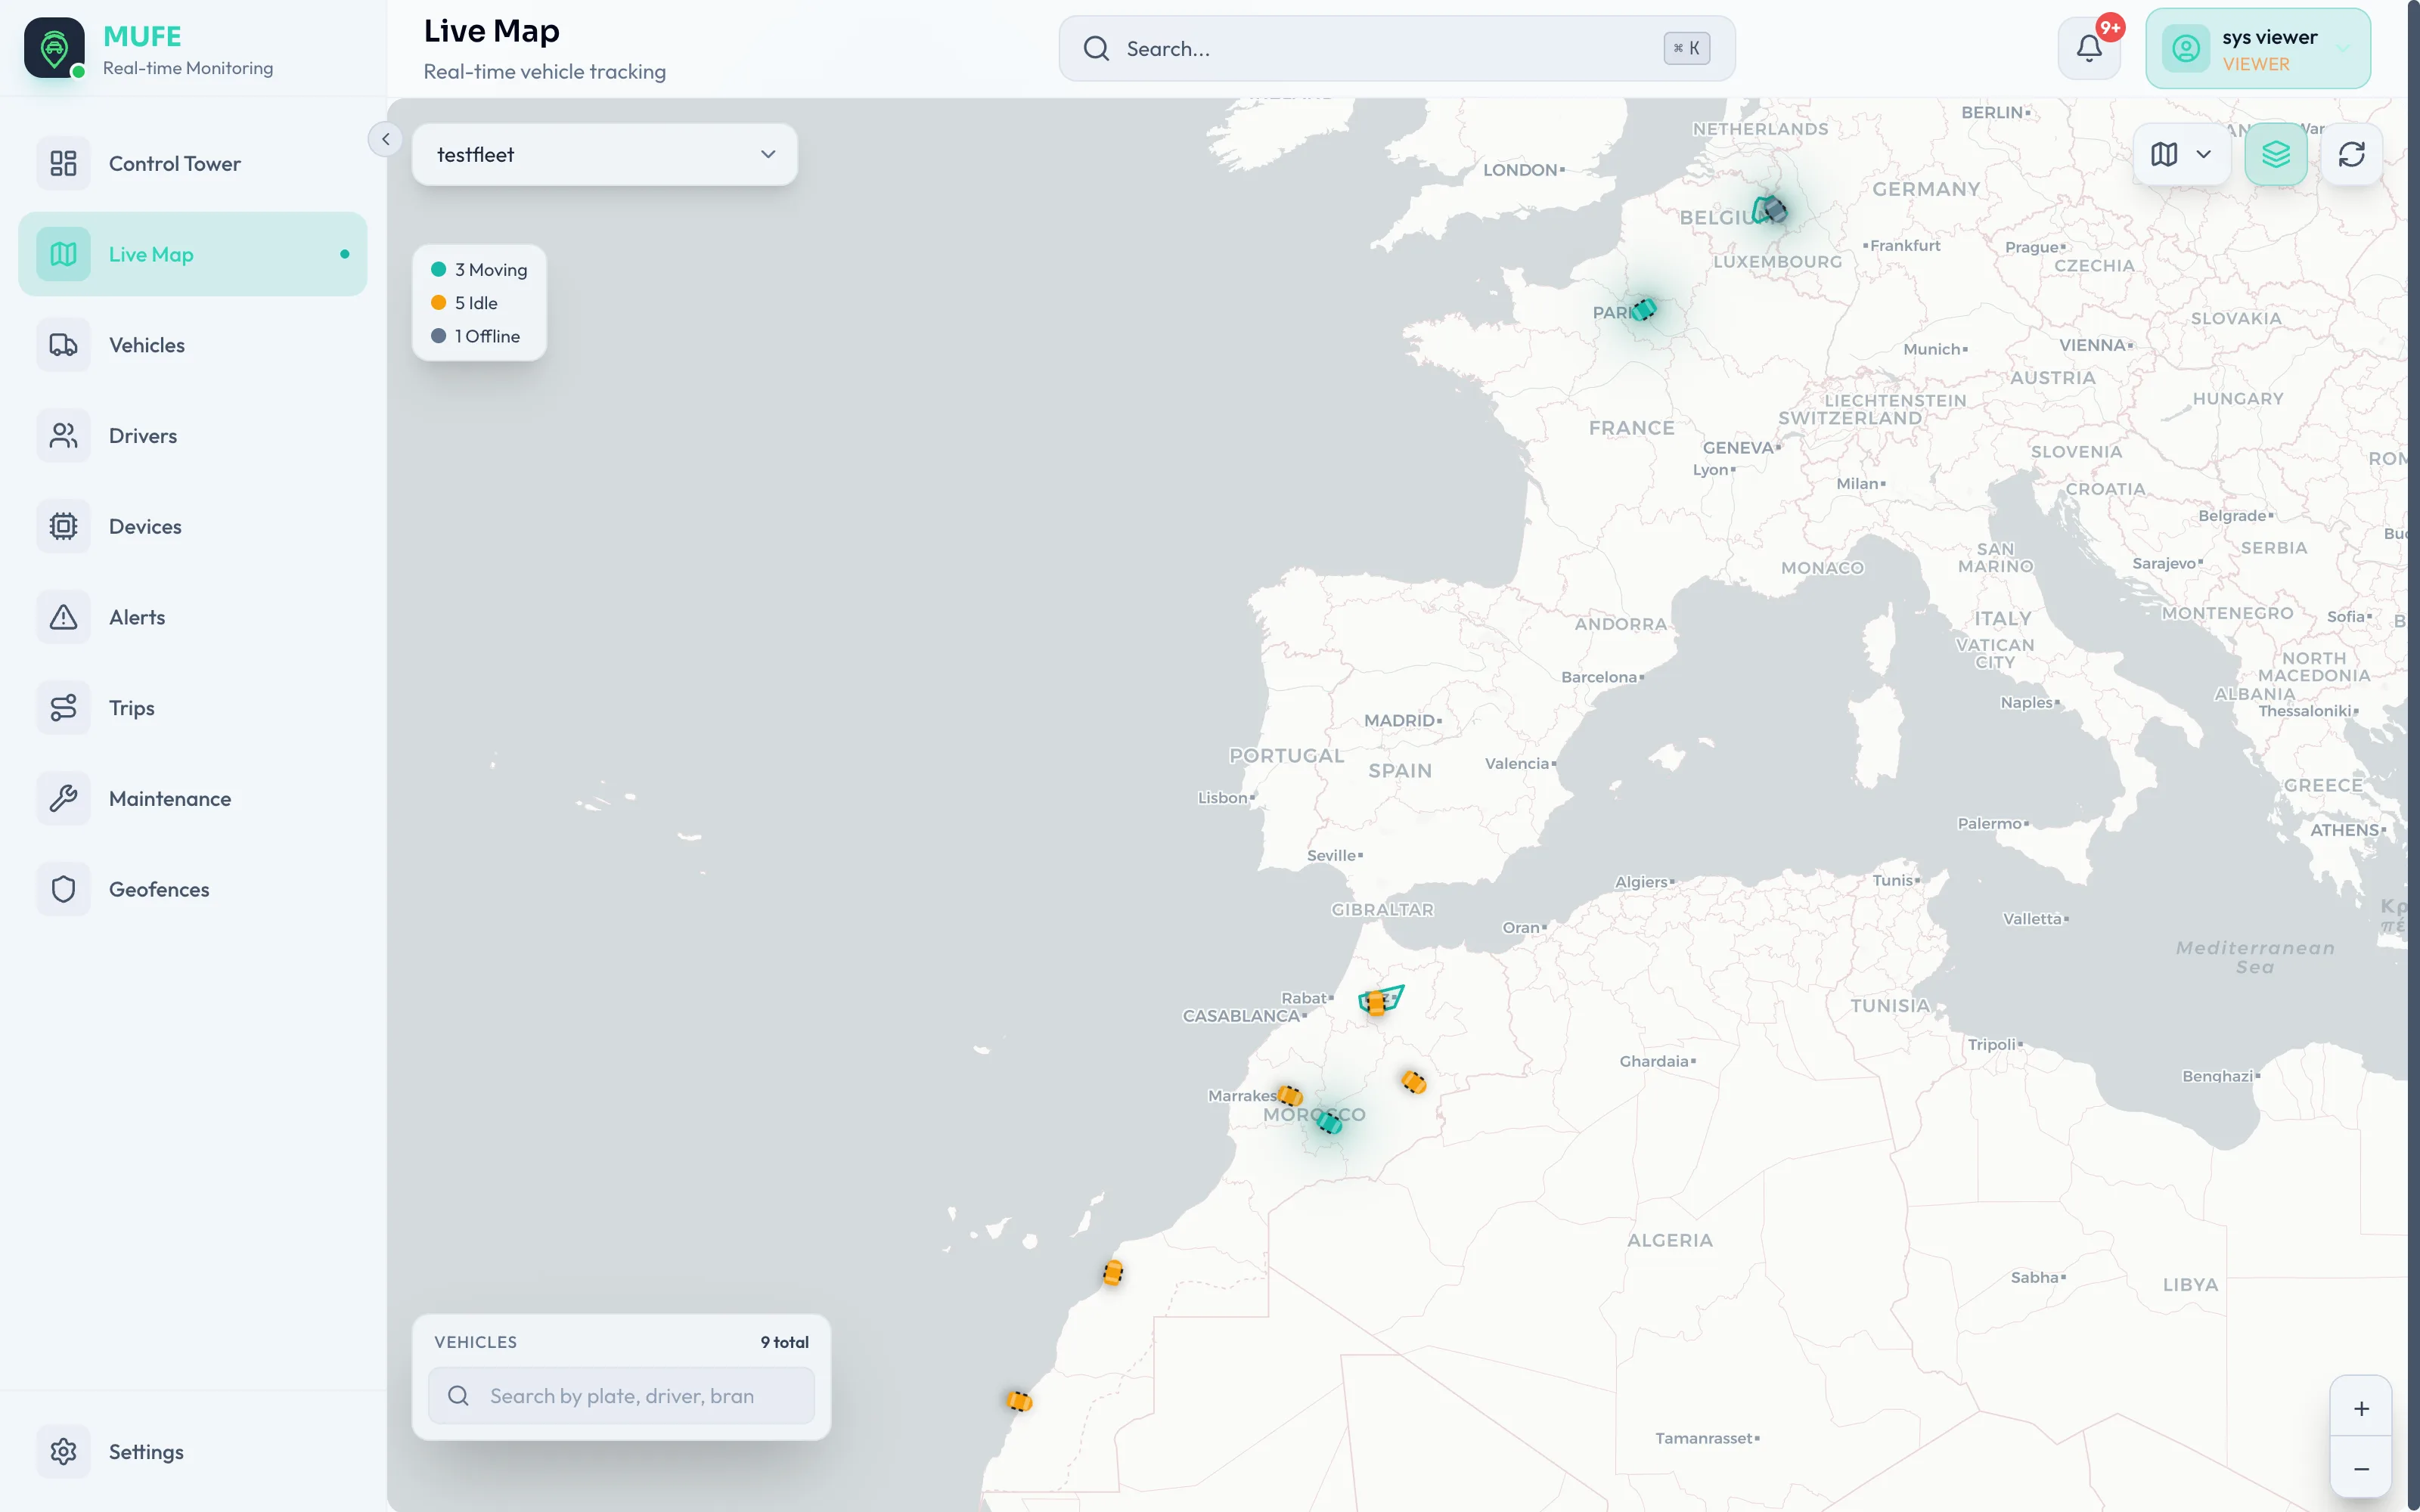Click the MUFE app logo icon
The image size is (2420, 1512).
(54, 47)
